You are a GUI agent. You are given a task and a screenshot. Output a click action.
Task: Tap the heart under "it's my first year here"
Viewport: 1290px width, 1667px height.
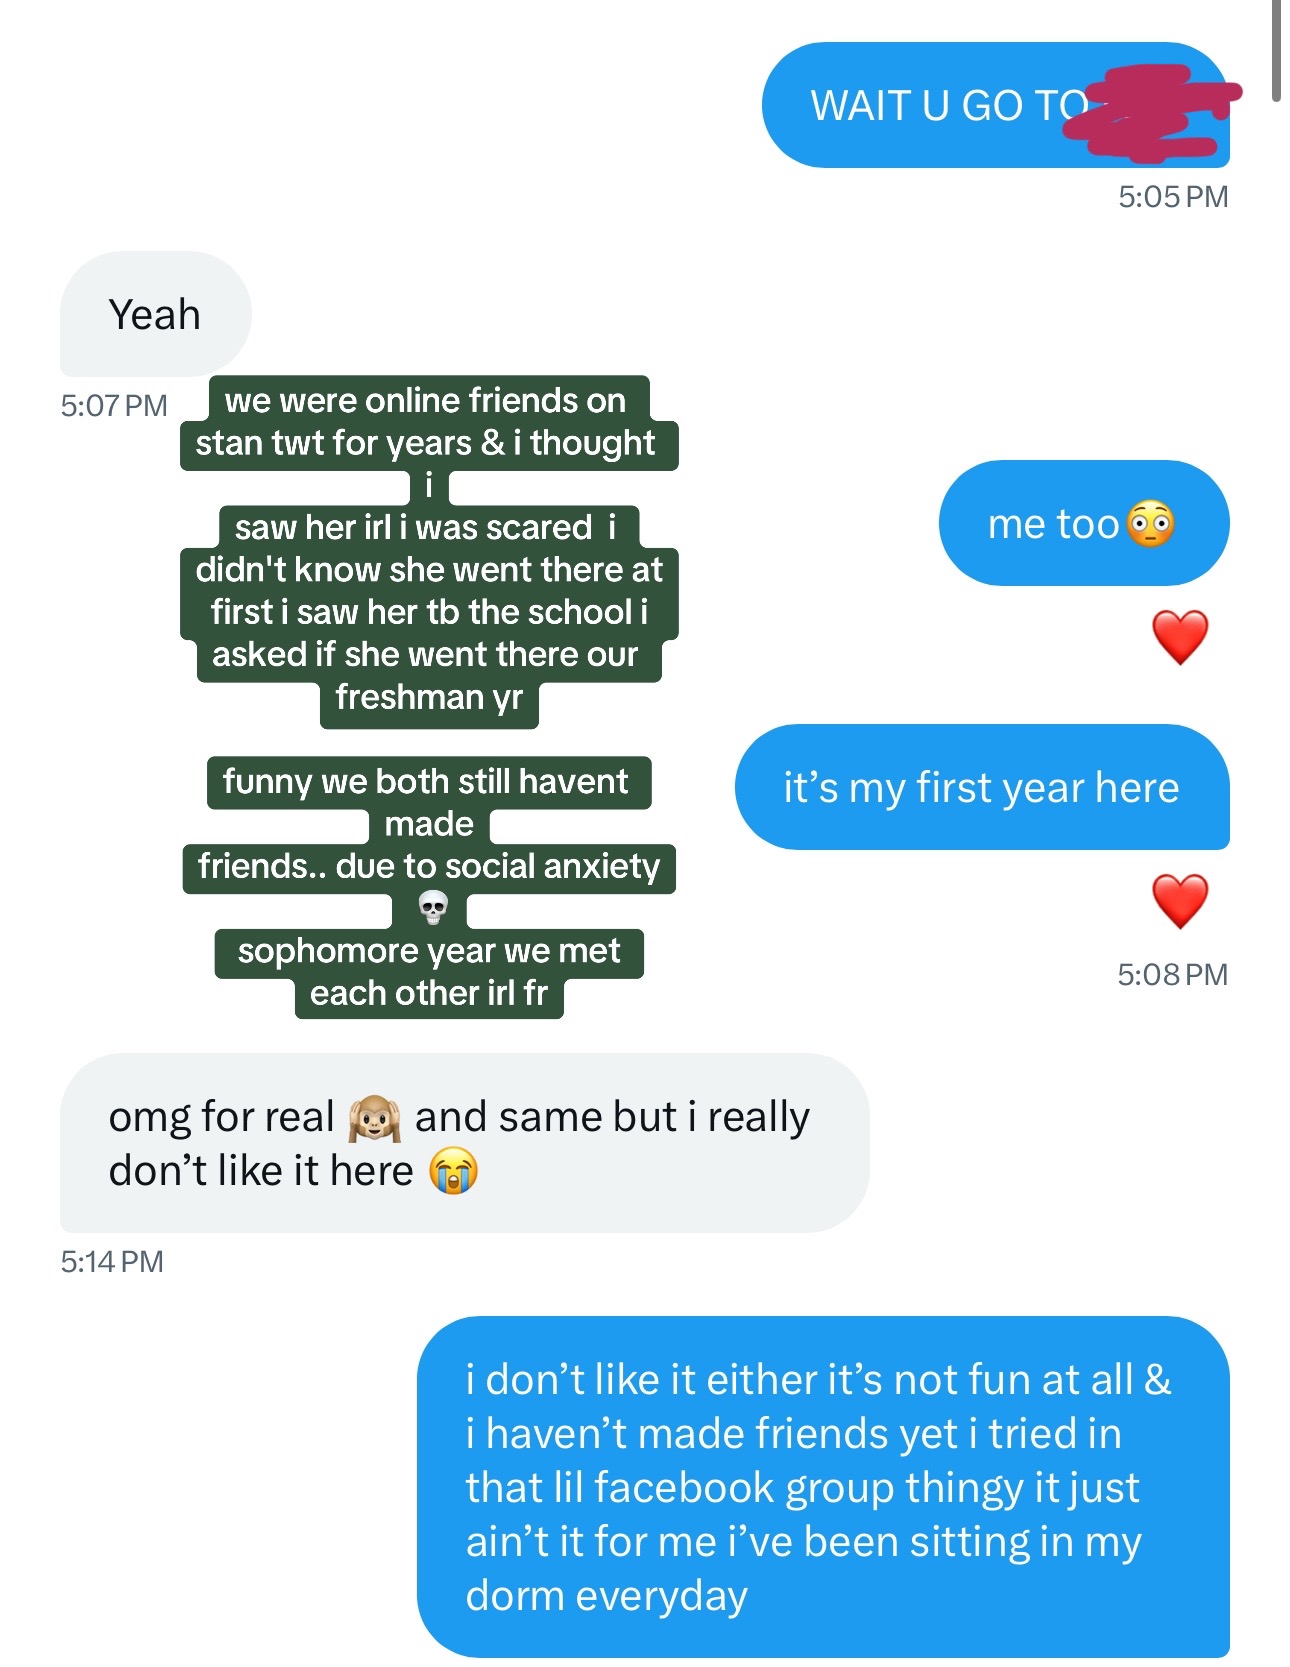[x=1180, y=901]
